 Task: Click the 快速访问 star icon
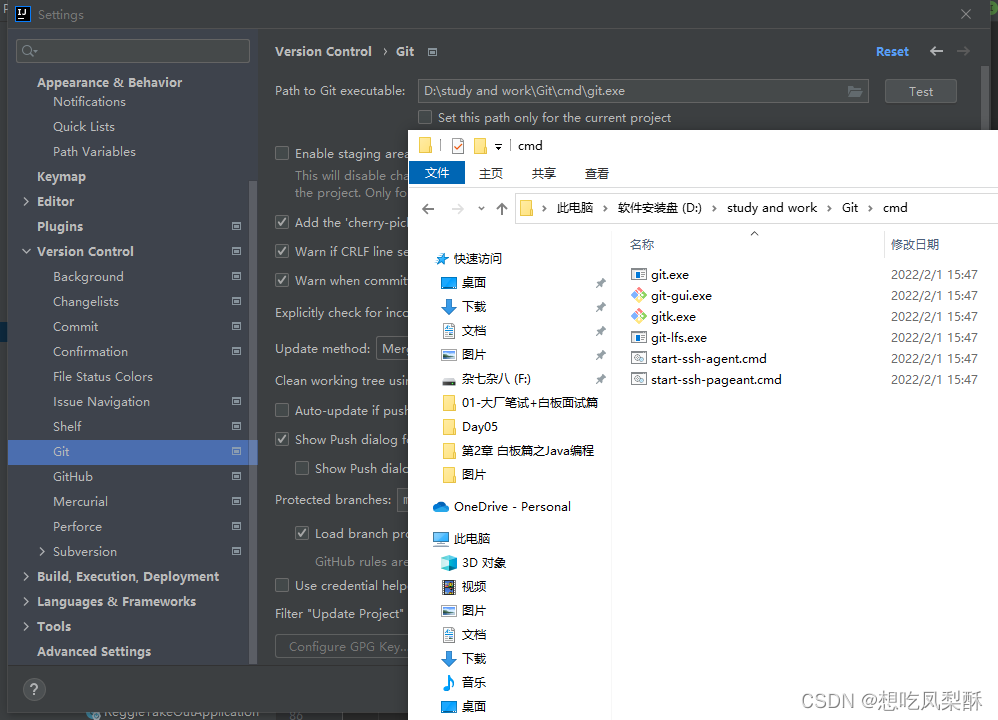pyautogui.click(x=442, y=258)
